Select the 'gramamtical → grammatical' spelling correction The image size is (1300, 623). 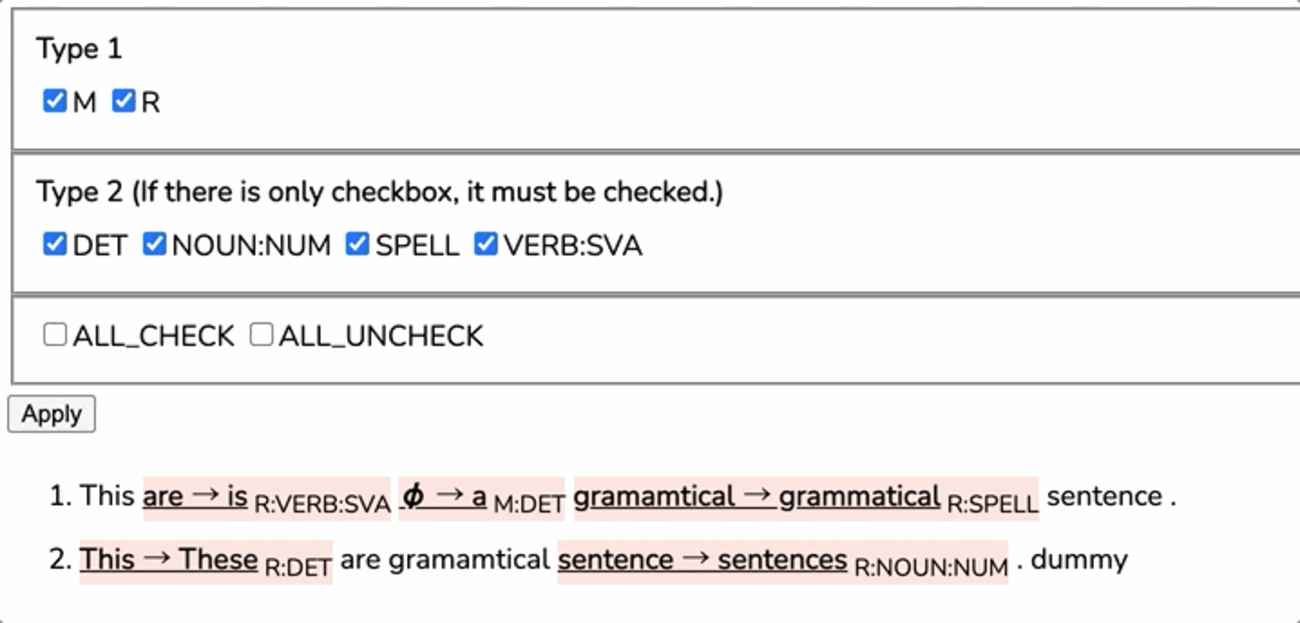point(756,496)
